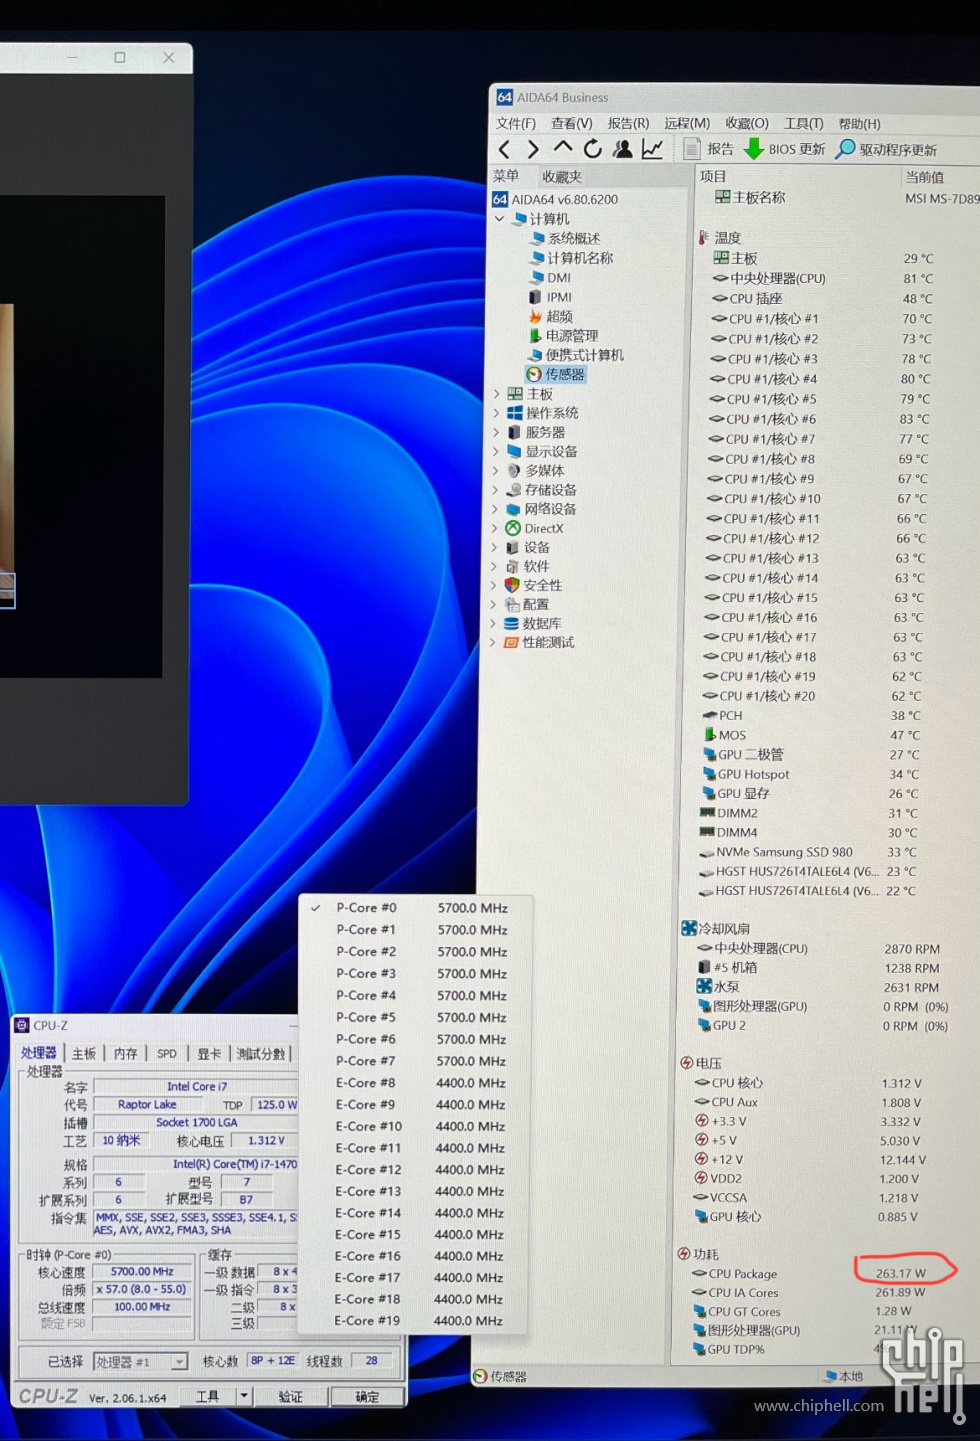Open the arrow beside CPU-Z 工具 button
The image size is (980, 1441).
click(243, 1396)
